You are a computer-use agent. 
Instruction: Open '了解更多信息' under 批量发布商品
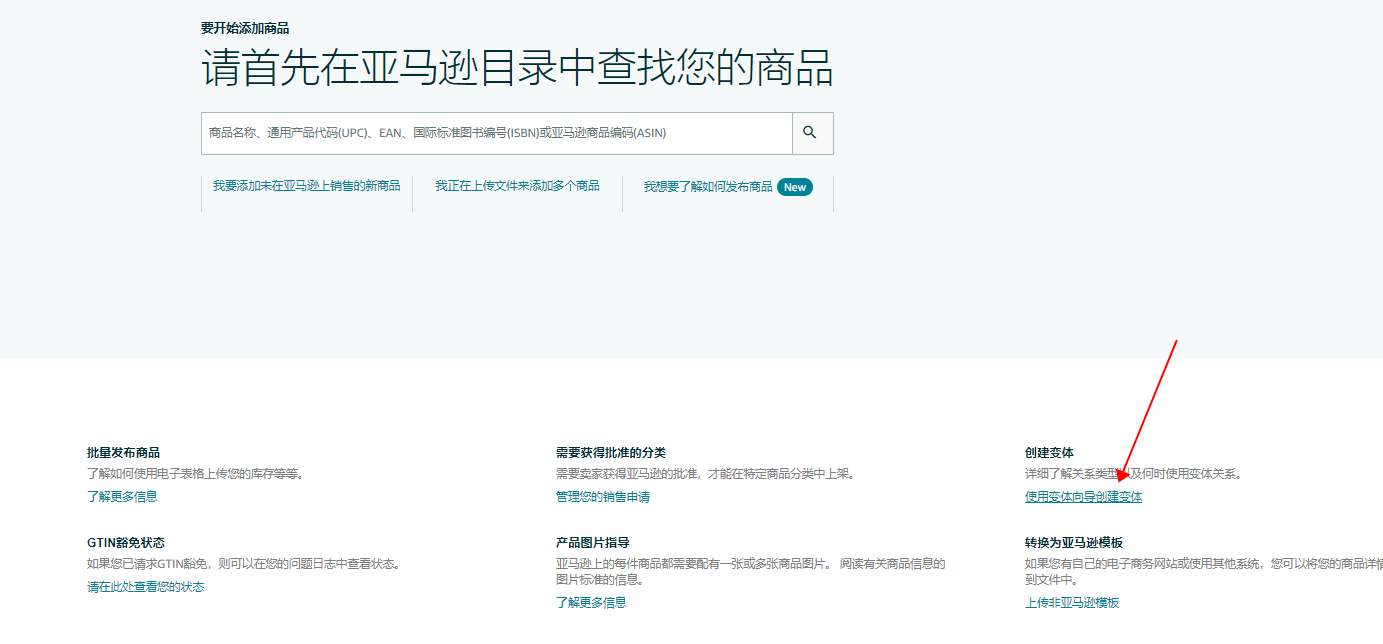122,496
